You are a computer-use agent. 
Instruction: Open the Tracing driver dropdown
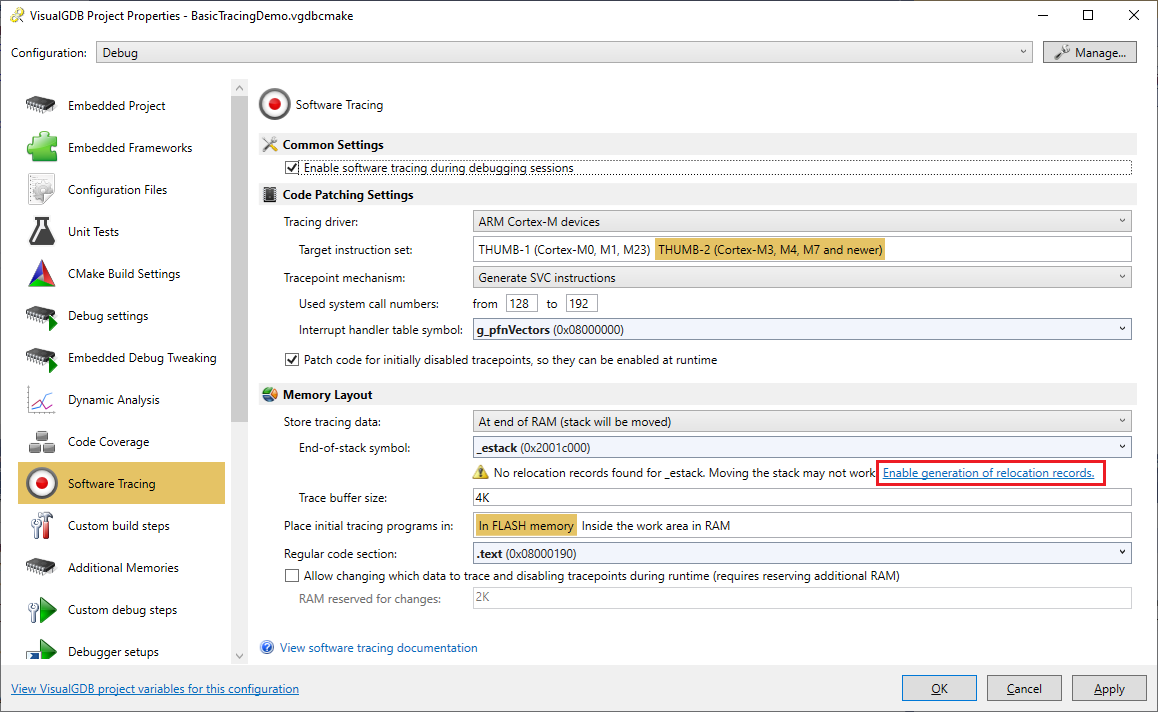[x=802, y=222]
